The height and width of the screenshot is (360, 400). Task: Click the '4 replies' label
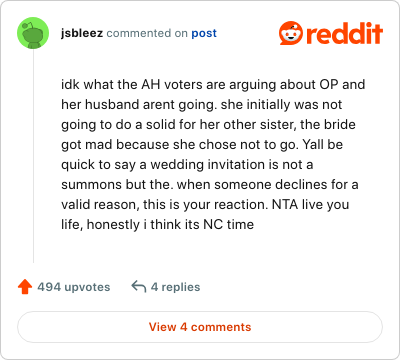pos(175,287)
